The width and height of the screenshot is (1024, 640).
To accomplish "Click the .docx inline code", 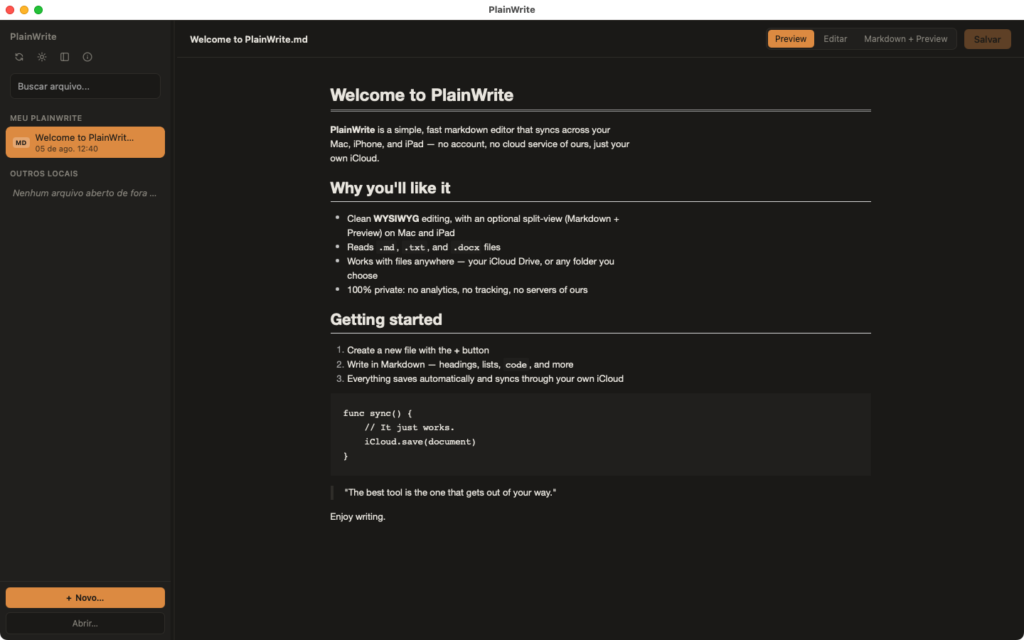I will tap(466, 248).
